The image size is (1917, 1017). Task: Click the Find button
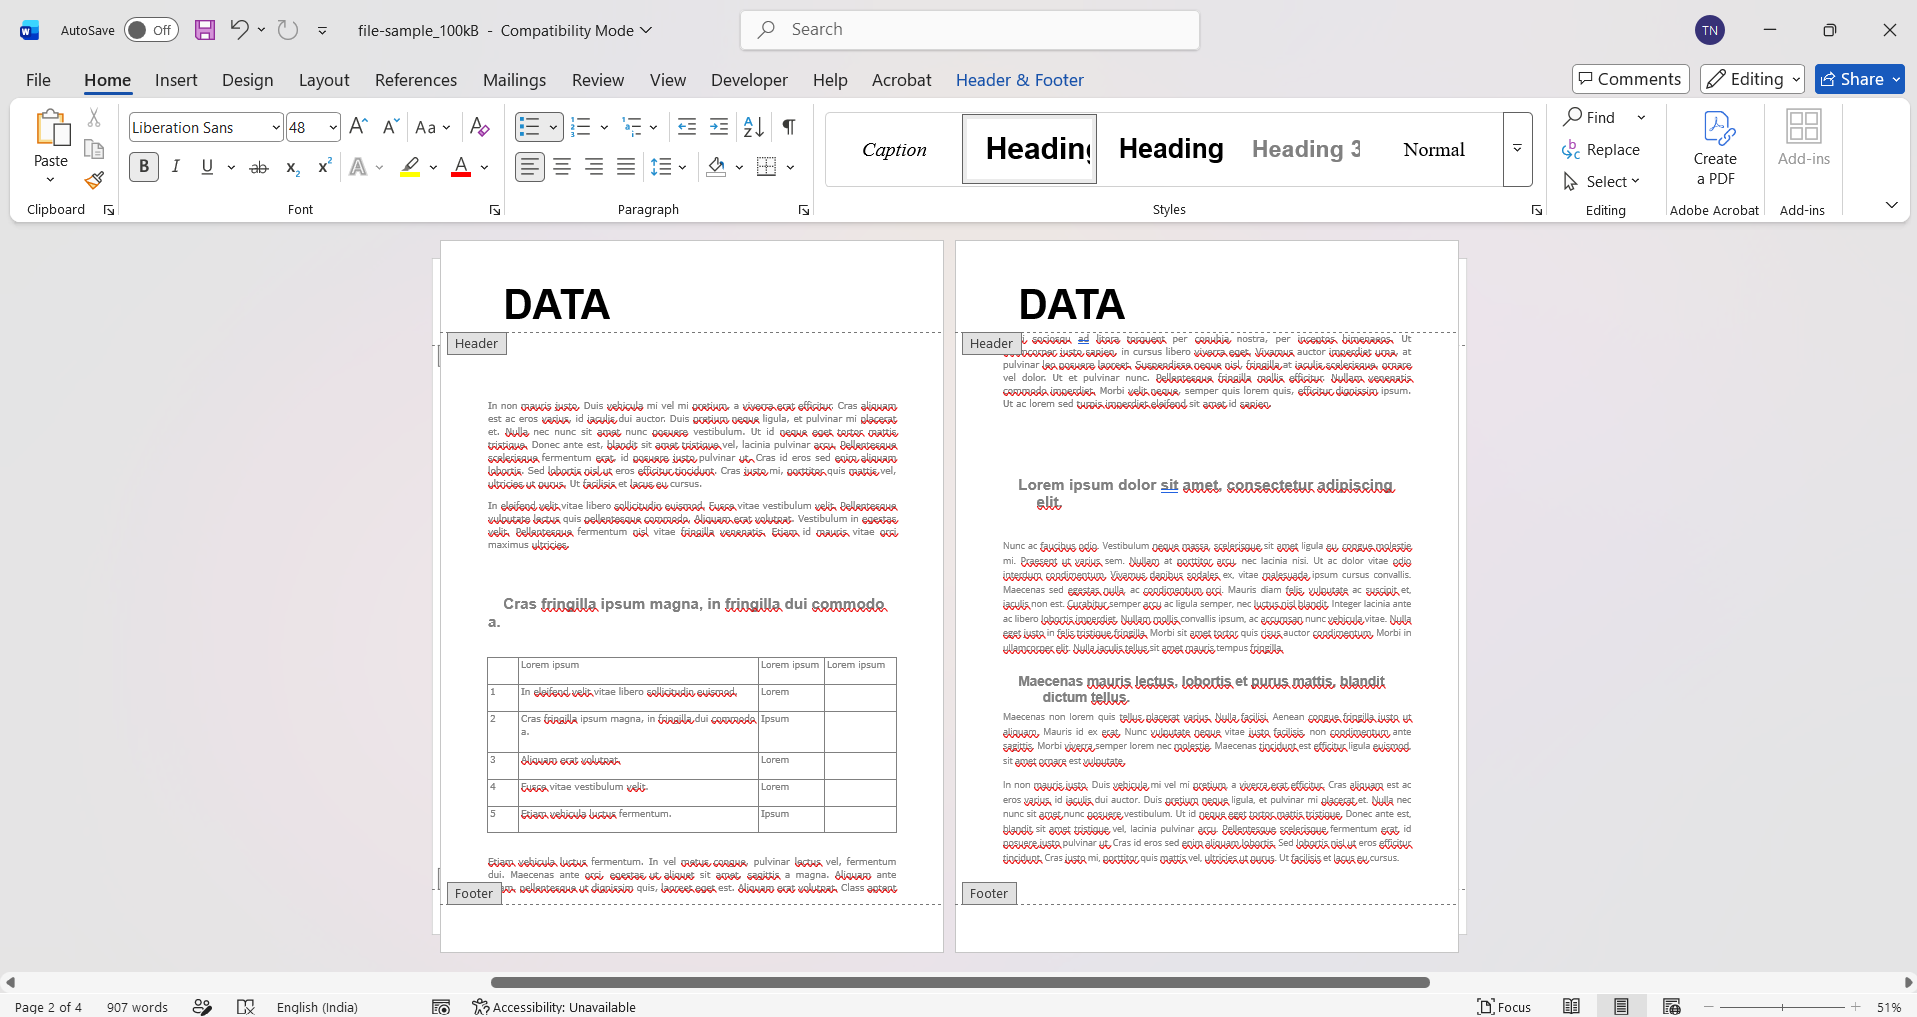1590,117
